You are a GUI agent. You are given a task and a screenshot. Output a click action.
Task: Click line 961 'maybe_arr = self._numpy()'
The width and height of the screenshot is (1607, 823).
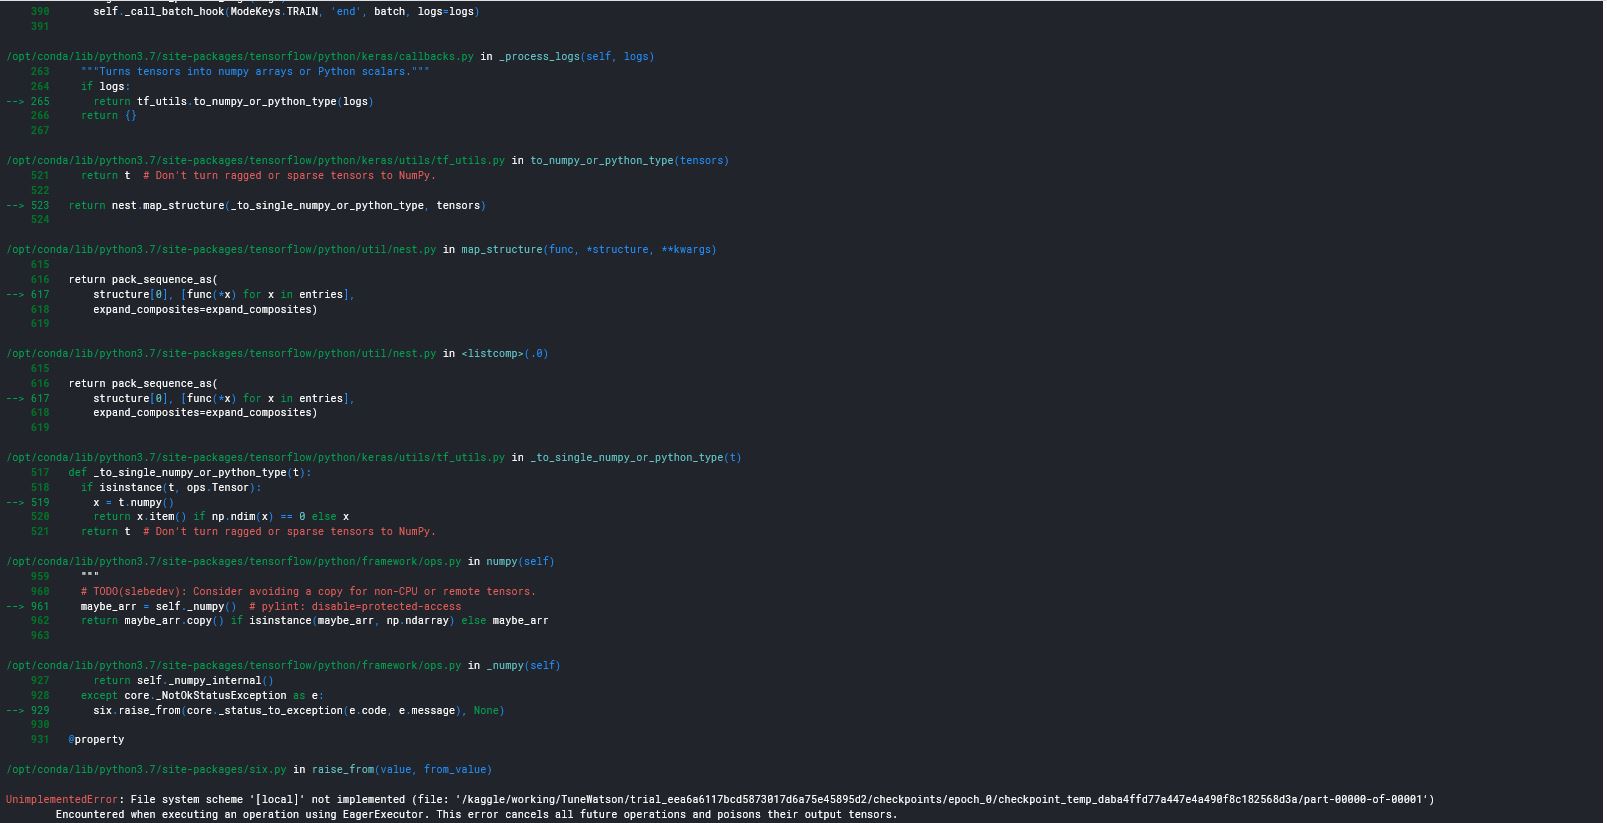(158, 606)
